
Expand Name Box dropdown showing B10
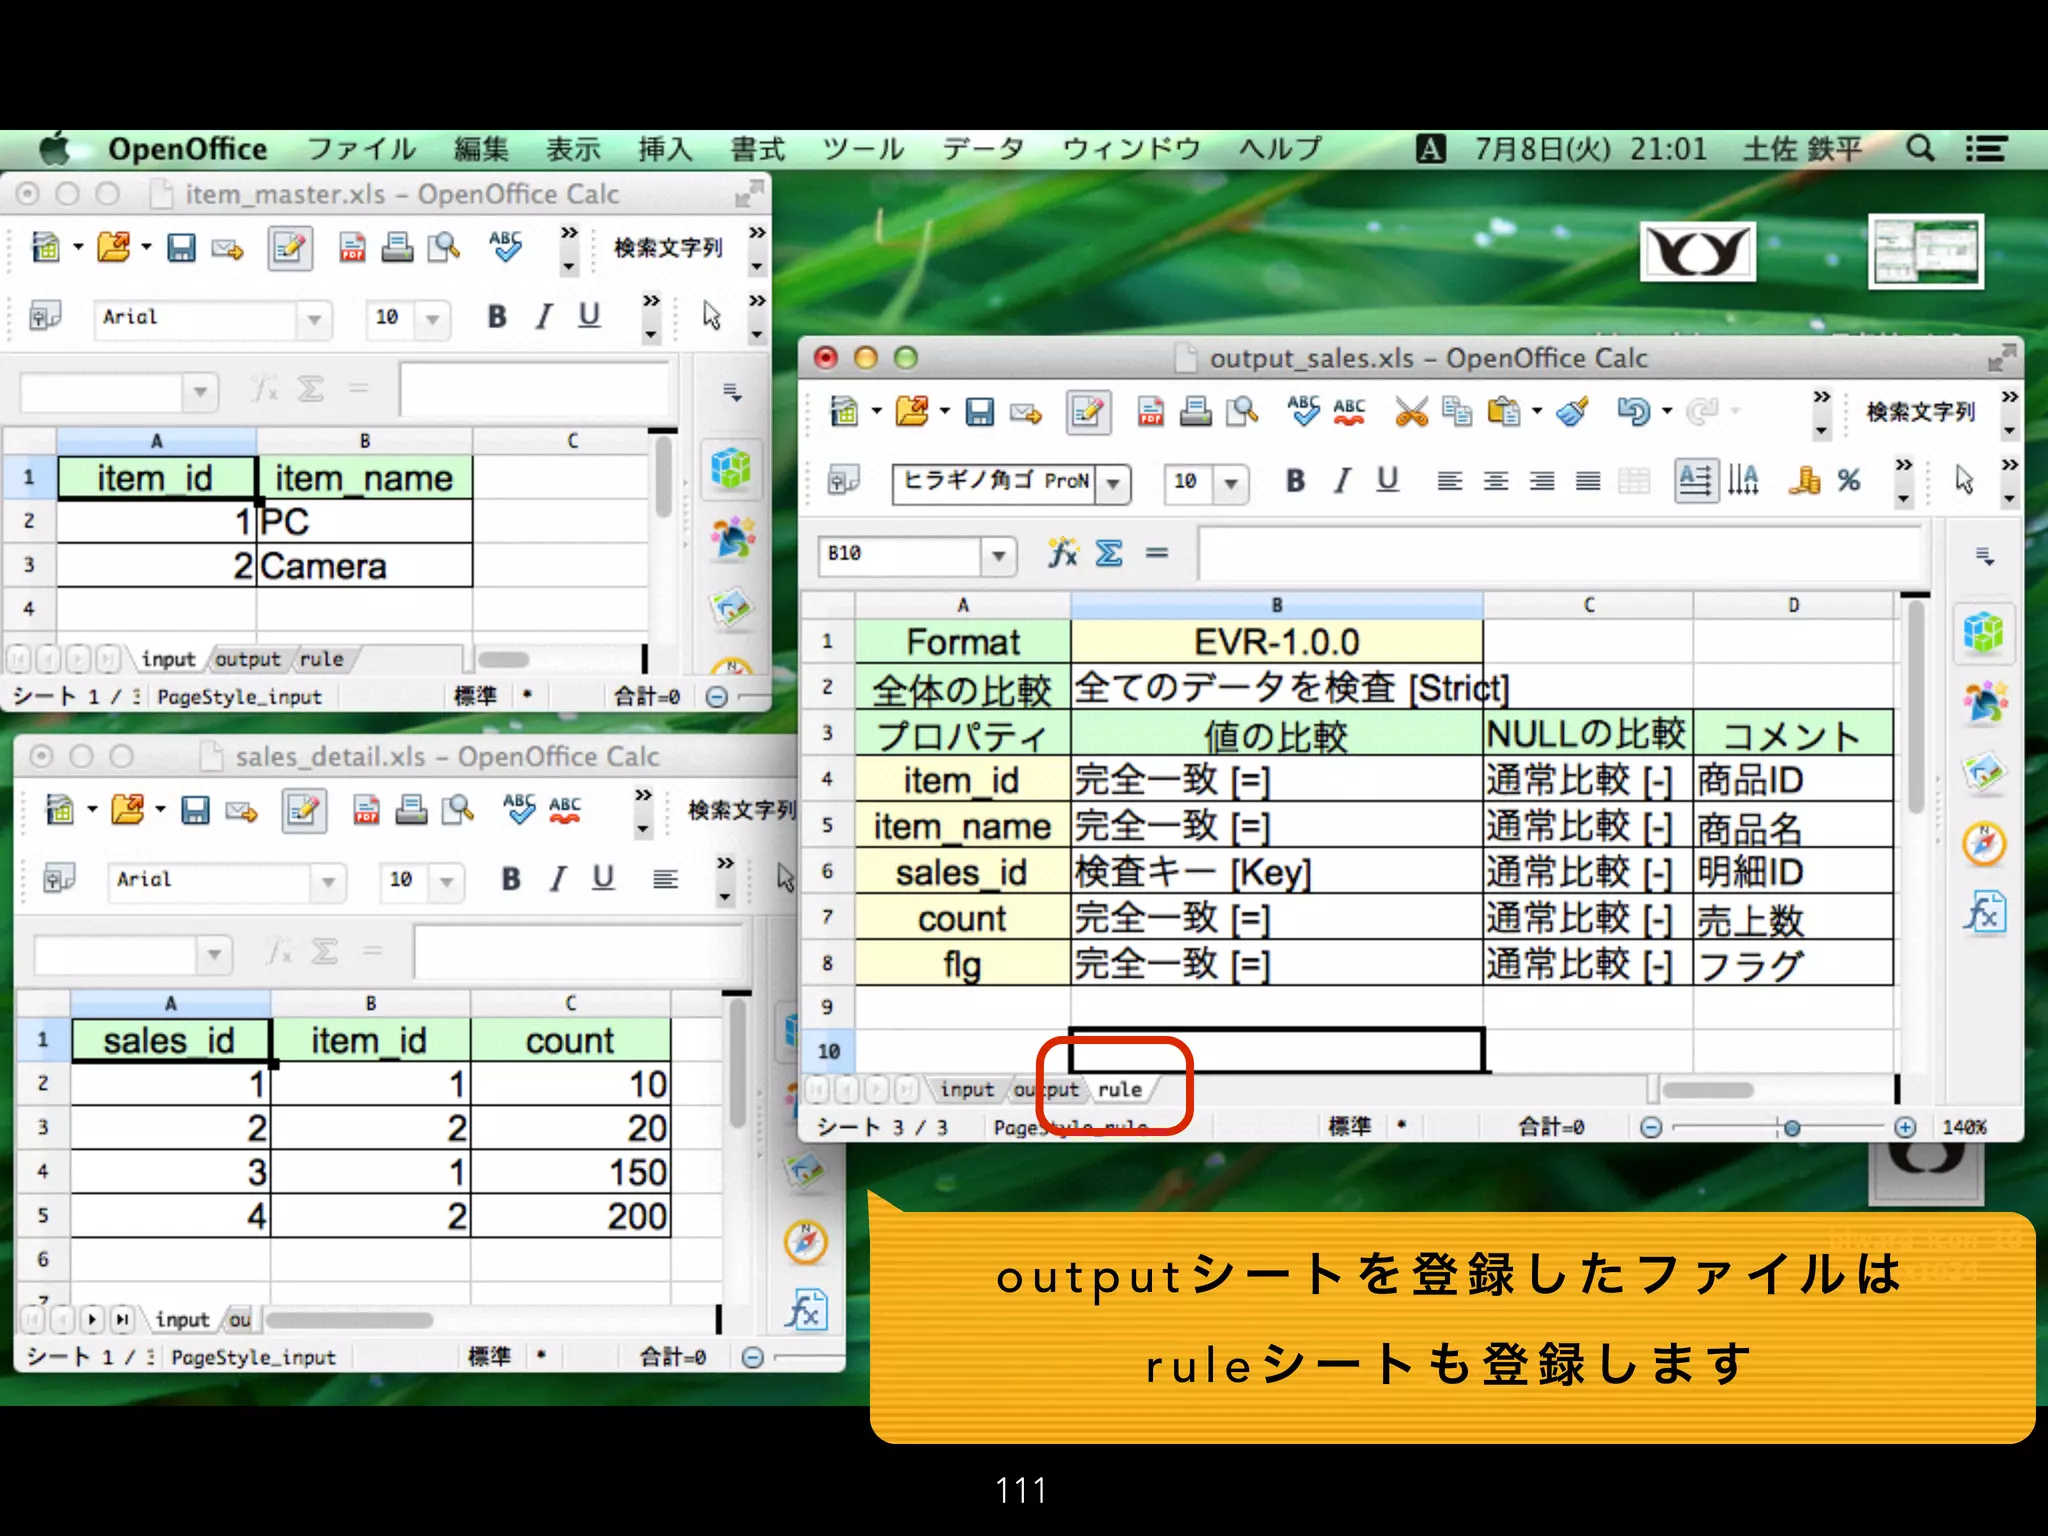998,556
